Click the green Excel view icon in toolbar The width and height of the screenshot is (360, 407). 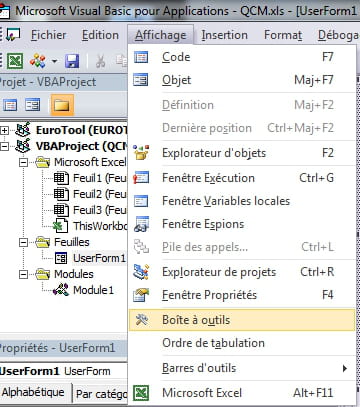point(15,61)
